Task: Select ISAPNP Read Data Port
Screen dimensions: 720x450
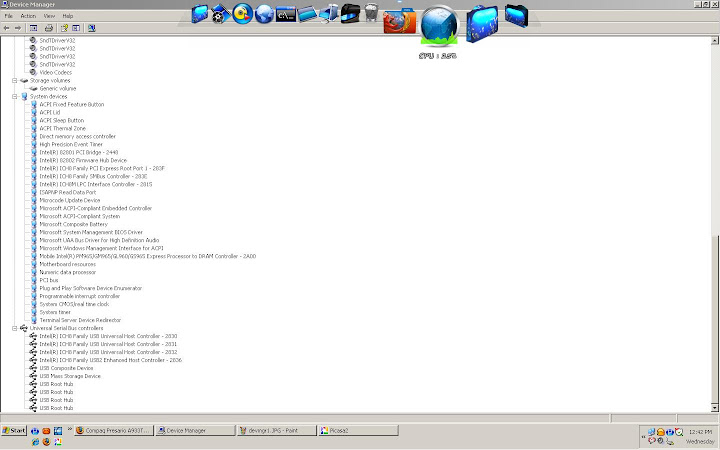Action: point(68,192)
